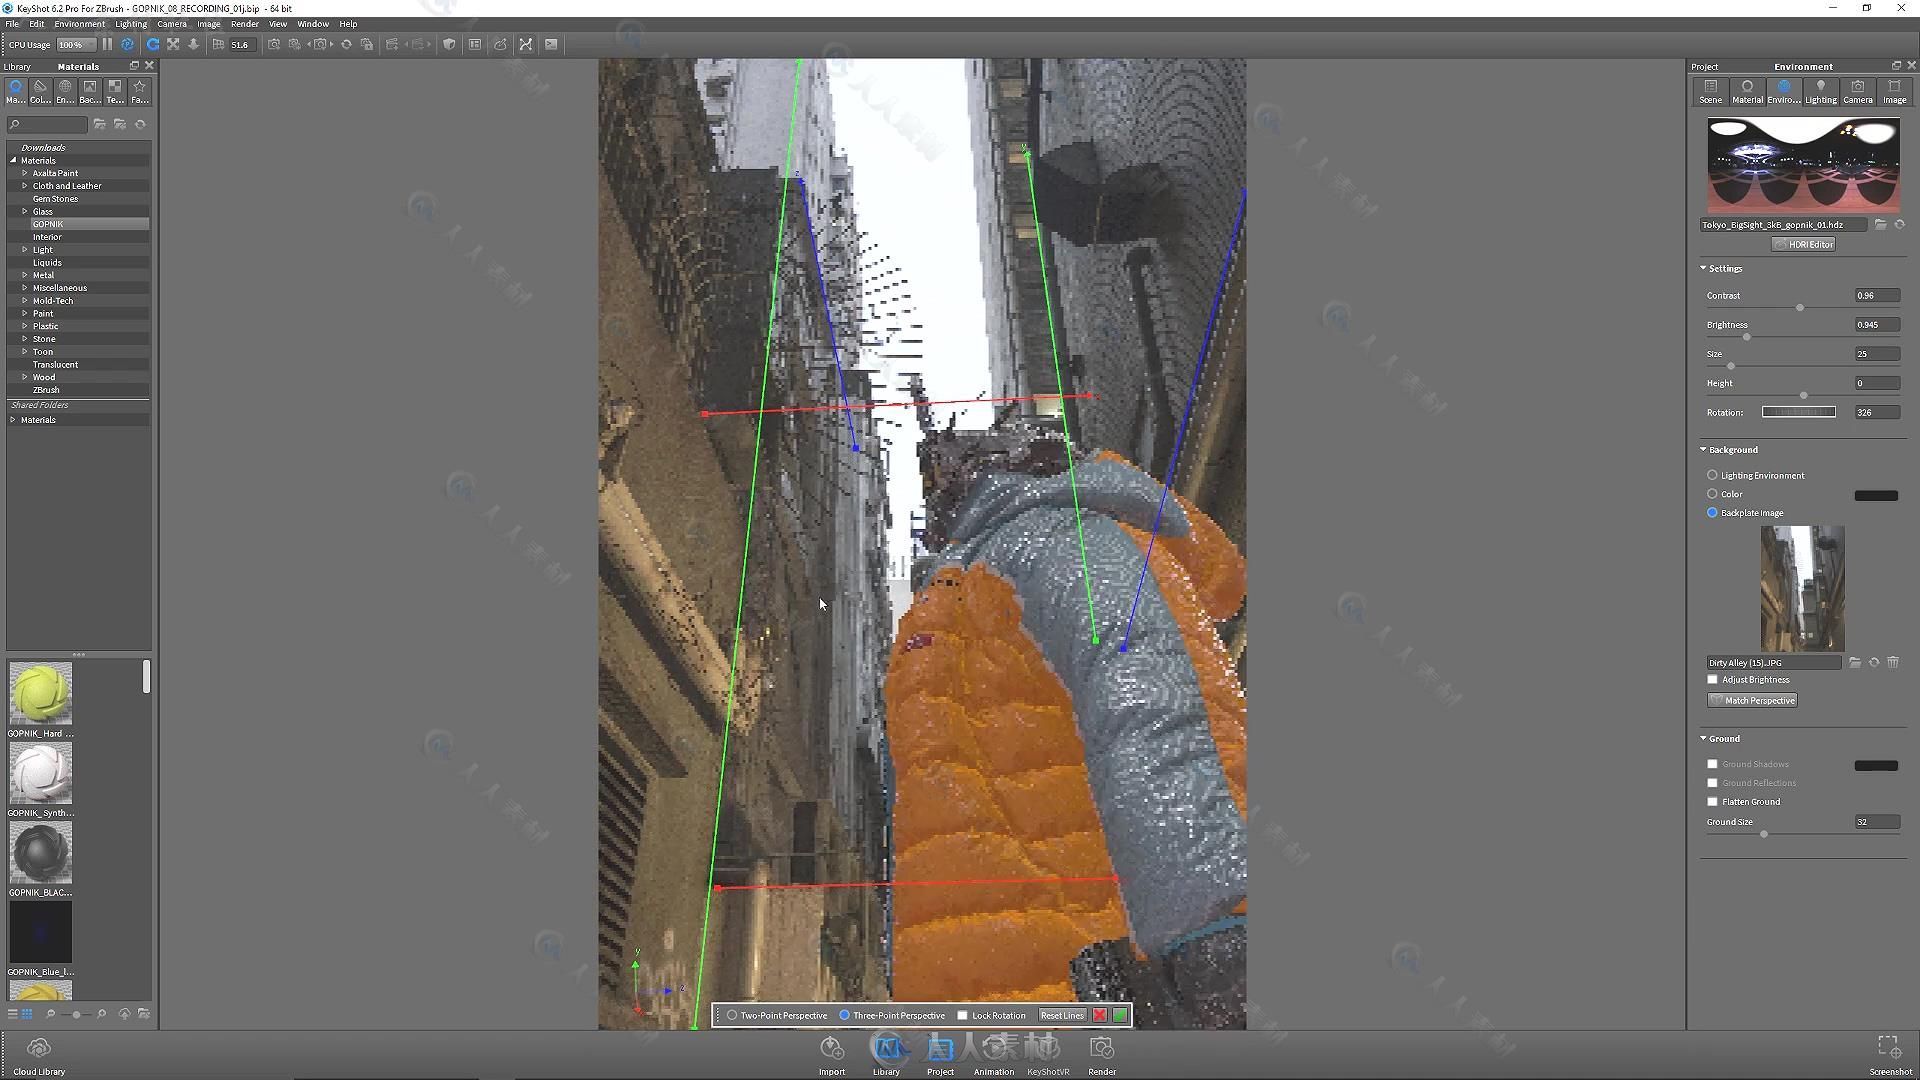Click the Screenshot icon bottom right
Image resolution: width=1920 pixels, height=1080 pixels.
pyautogui.click(x=1887, y=1047)
